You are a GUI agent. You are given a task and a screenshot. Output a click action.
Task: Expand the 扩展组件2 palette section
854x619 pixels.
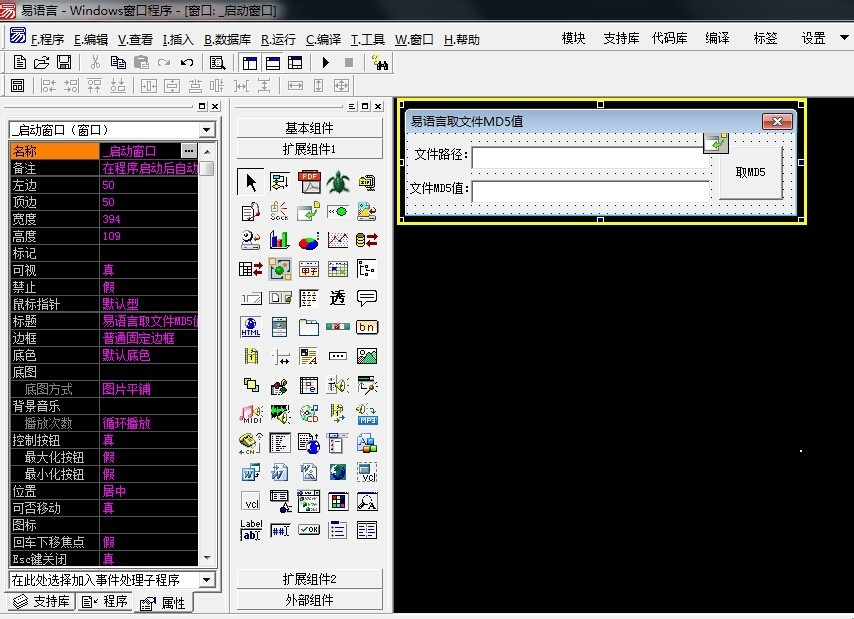coord(309,579)
